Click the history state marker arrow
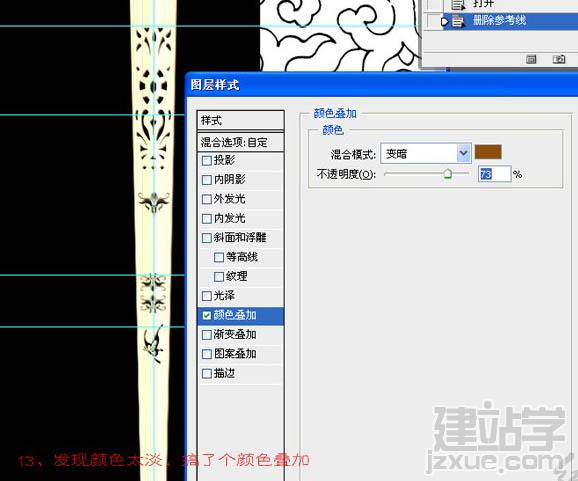Viewport: 578px width, 481px height. pyautogui.click(x=445, y=22)
